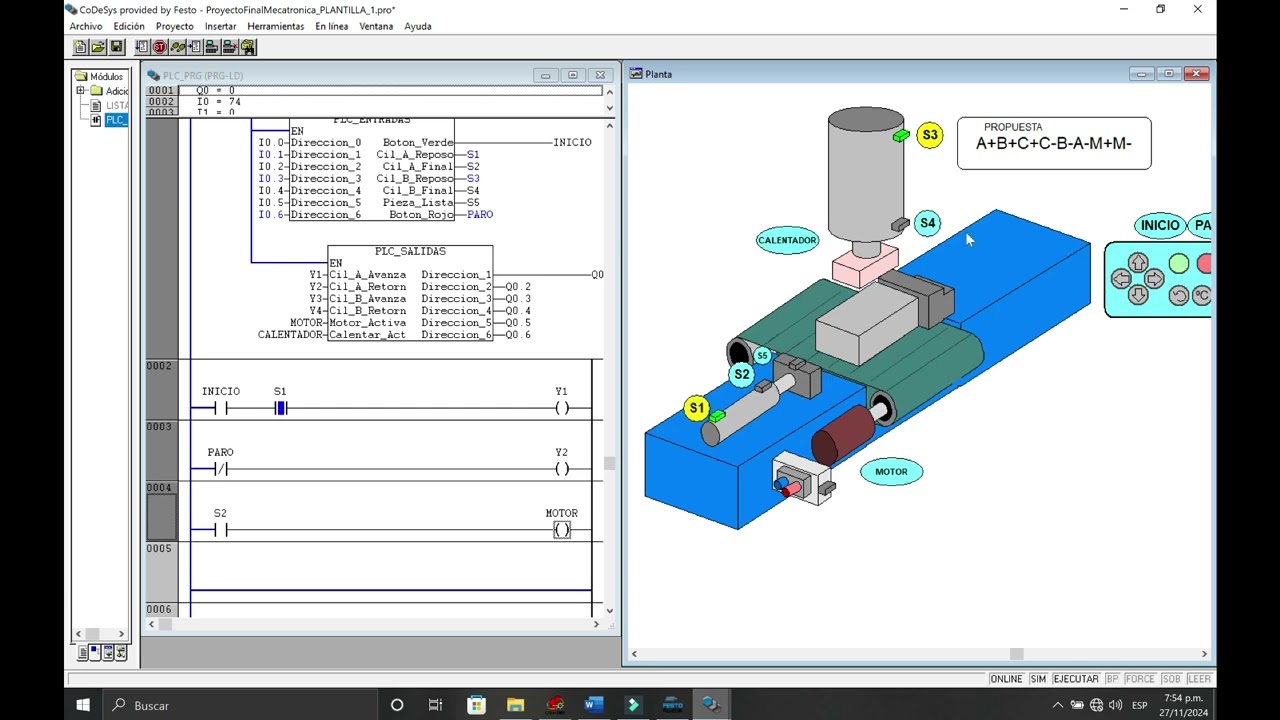Click the footprints single-step icon
Image resolution: width=1280 pixels, height=720 pixels.
click(177, 47)
